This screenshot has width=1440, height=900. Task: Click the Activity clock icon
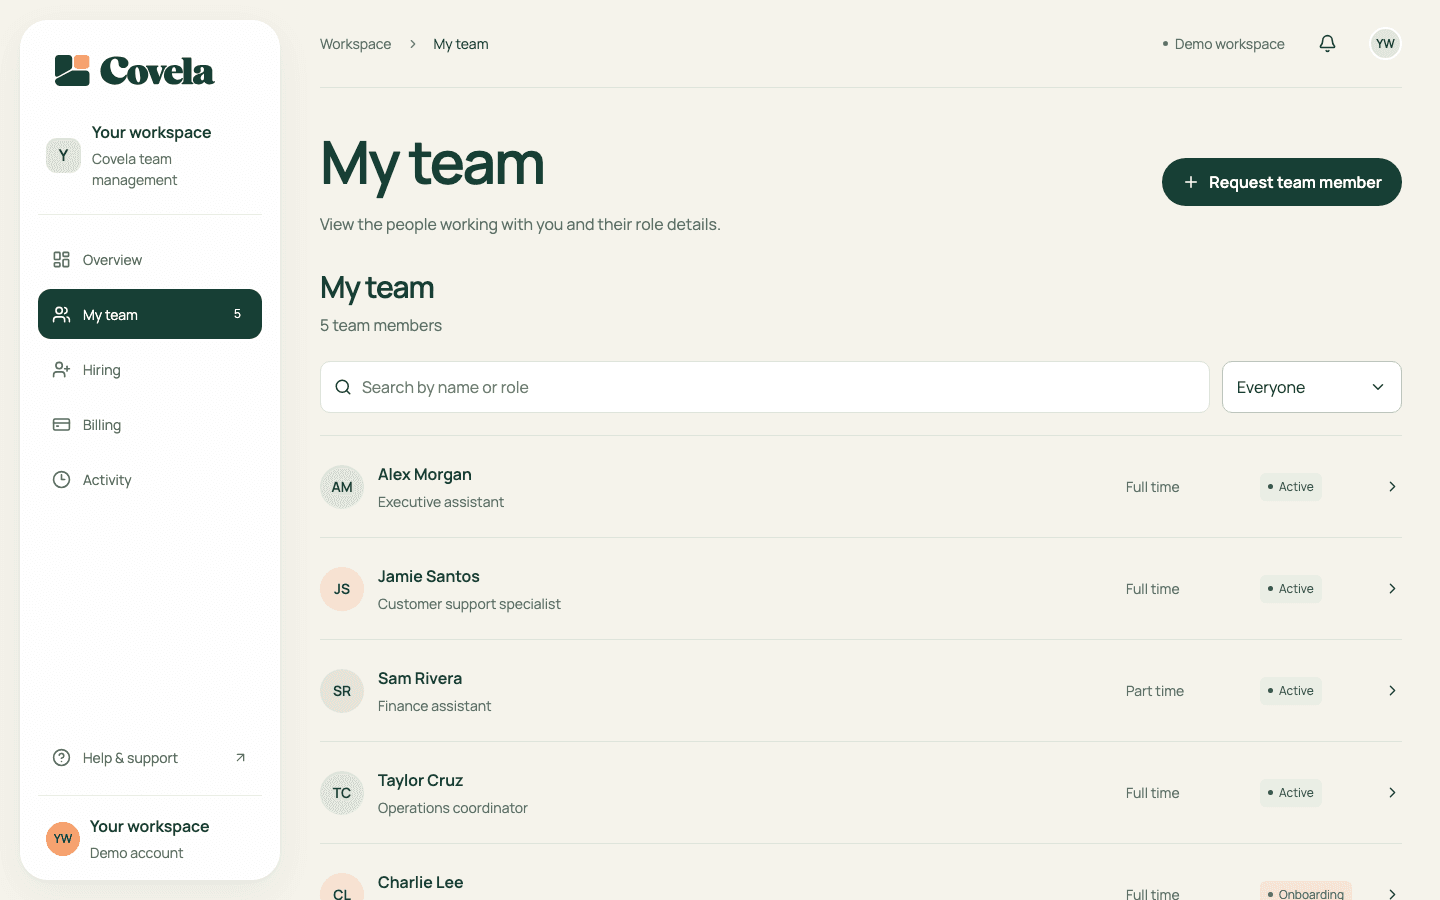pyautogui.click(x=61, y=480)
